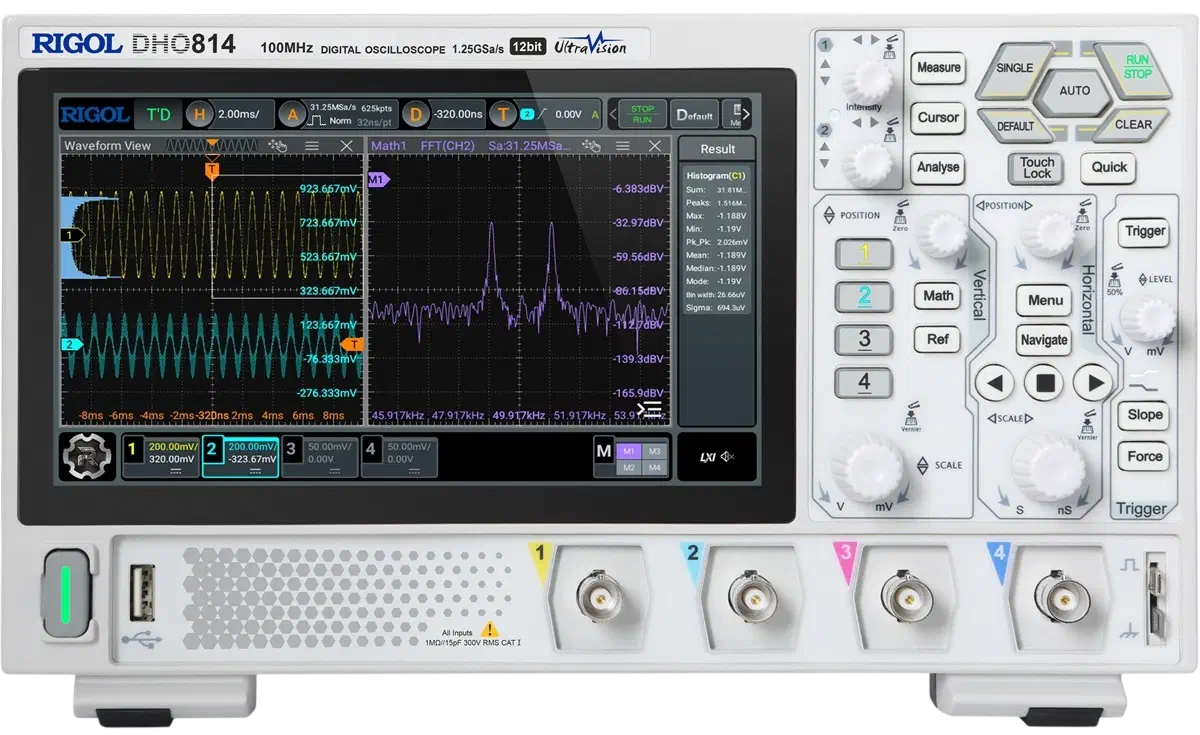Tap the orange H horizontal timebase icon
1200x735 pixels.
199,114
